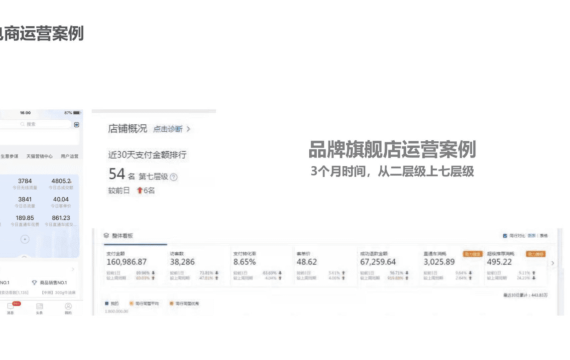570x360 pixels.
Task: Show more metrics with the right arrow after 495.22
Action: (x=553, y=263)
